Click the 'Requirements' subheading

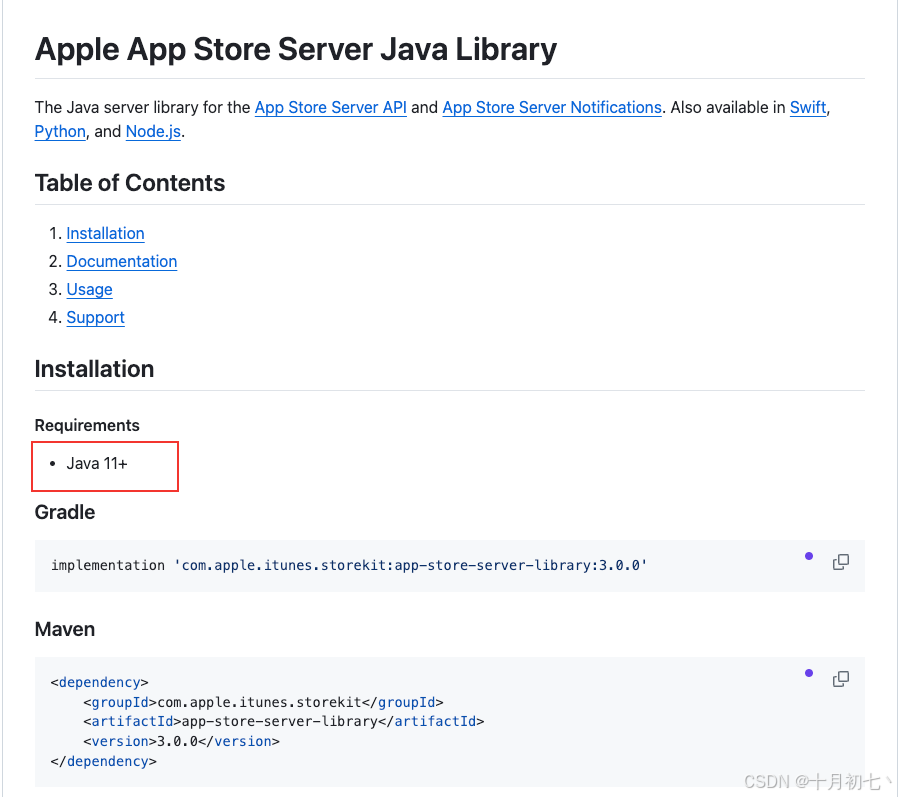pos(87,425)
